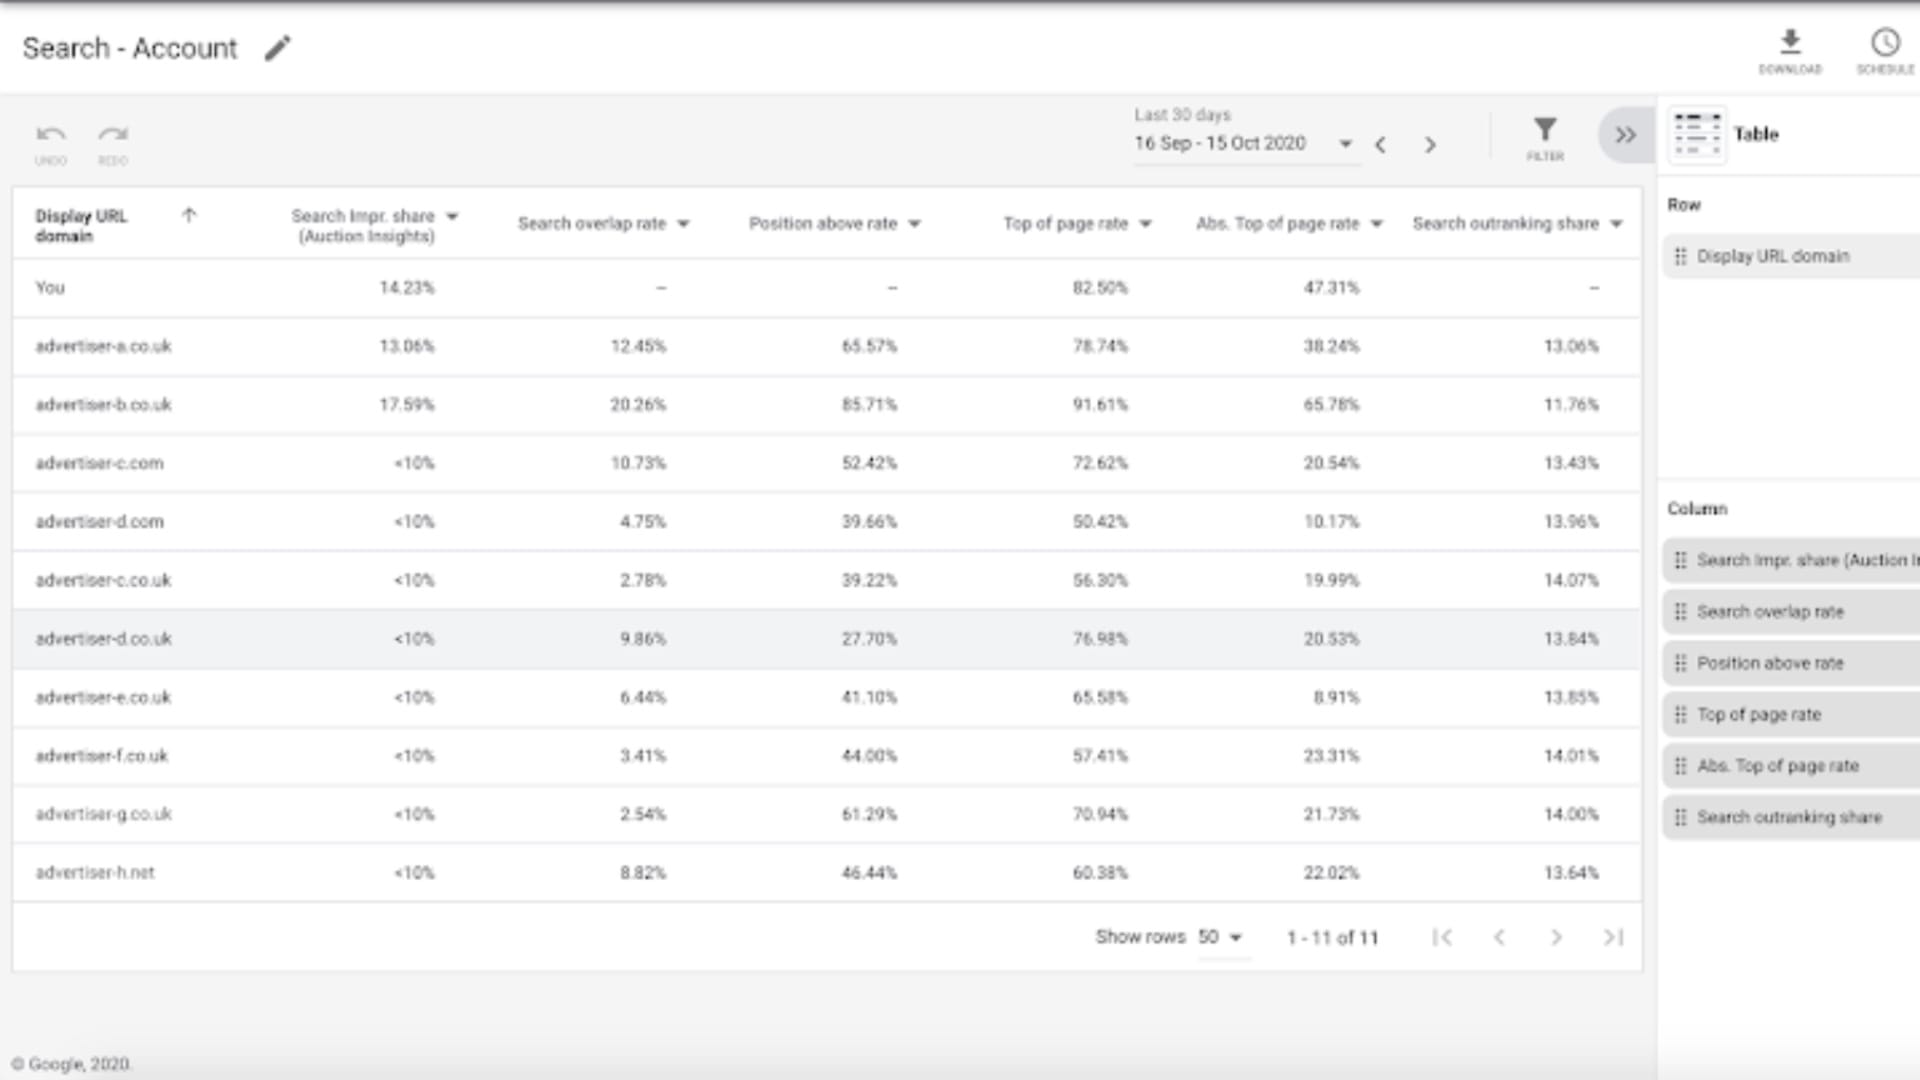Click the Table view icon
Viewport: 1920px width, 1080px height.
click(1697, 133)
